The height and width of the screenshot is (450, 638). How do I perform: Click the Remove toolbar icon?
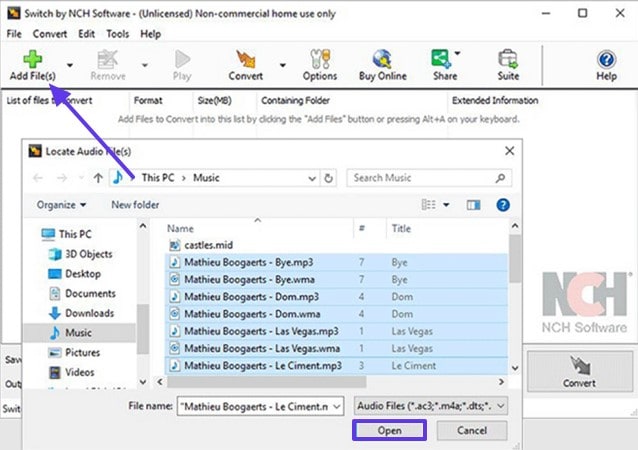[107, 59]
